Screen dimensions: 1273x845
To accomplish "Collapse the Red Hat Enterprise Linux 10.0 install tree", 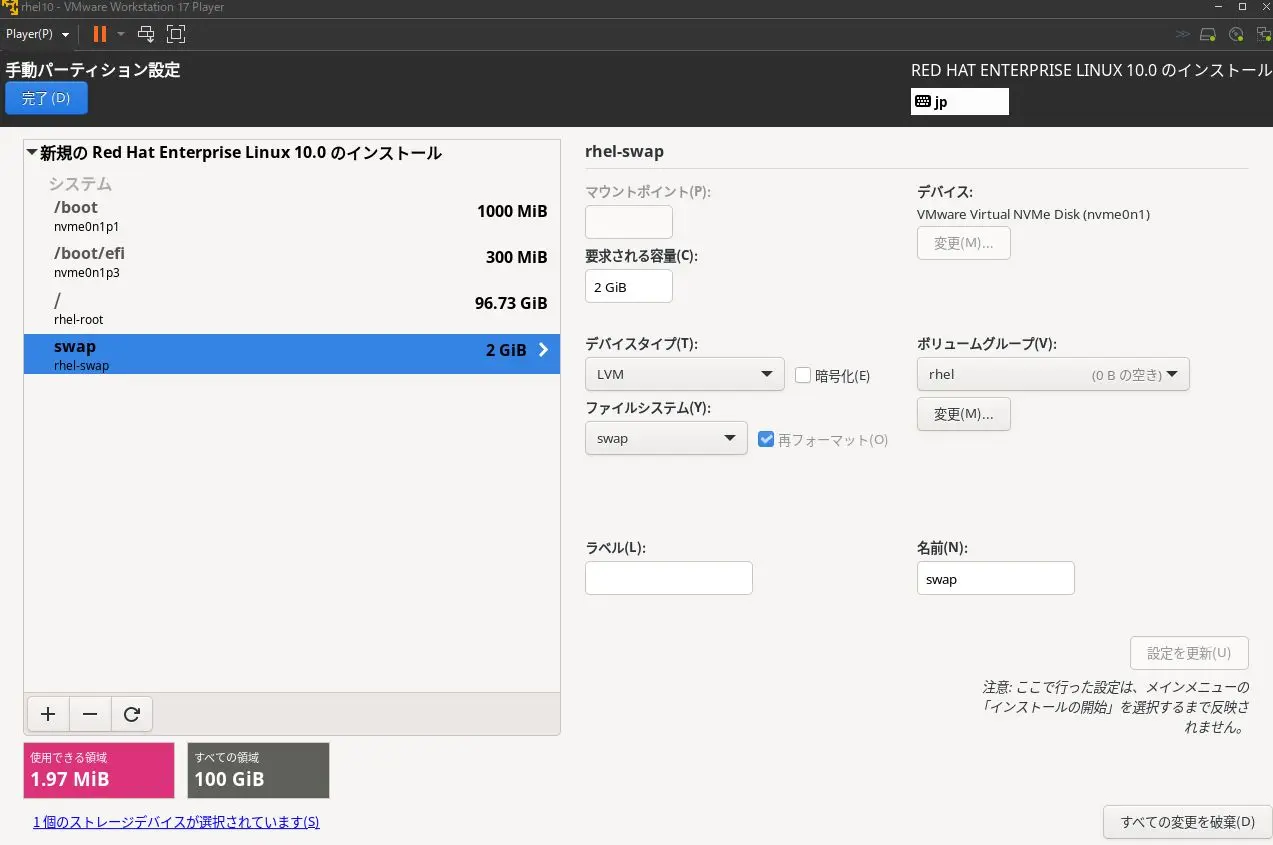I will click(32, 152).
